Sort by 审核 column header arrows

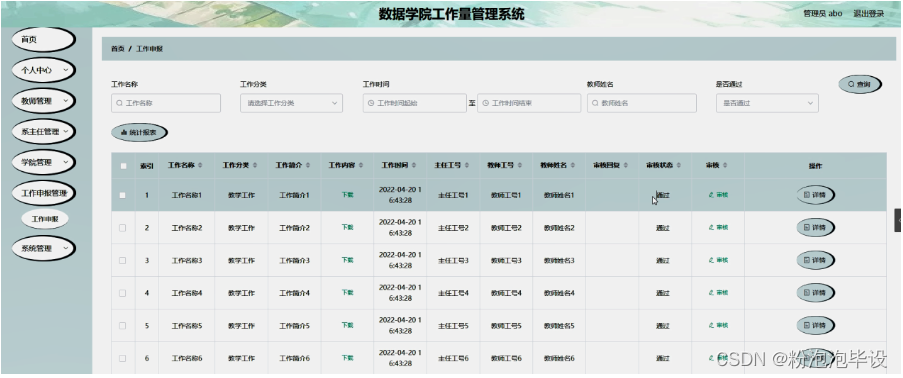tap(724, 165)
